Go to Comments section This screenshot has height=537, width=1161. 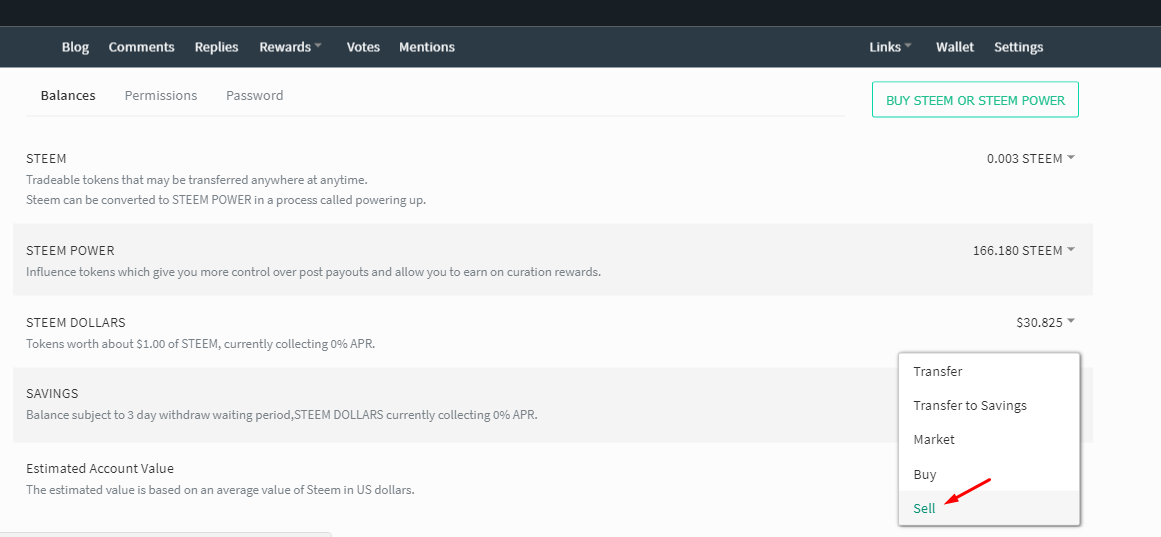(141, 47)
